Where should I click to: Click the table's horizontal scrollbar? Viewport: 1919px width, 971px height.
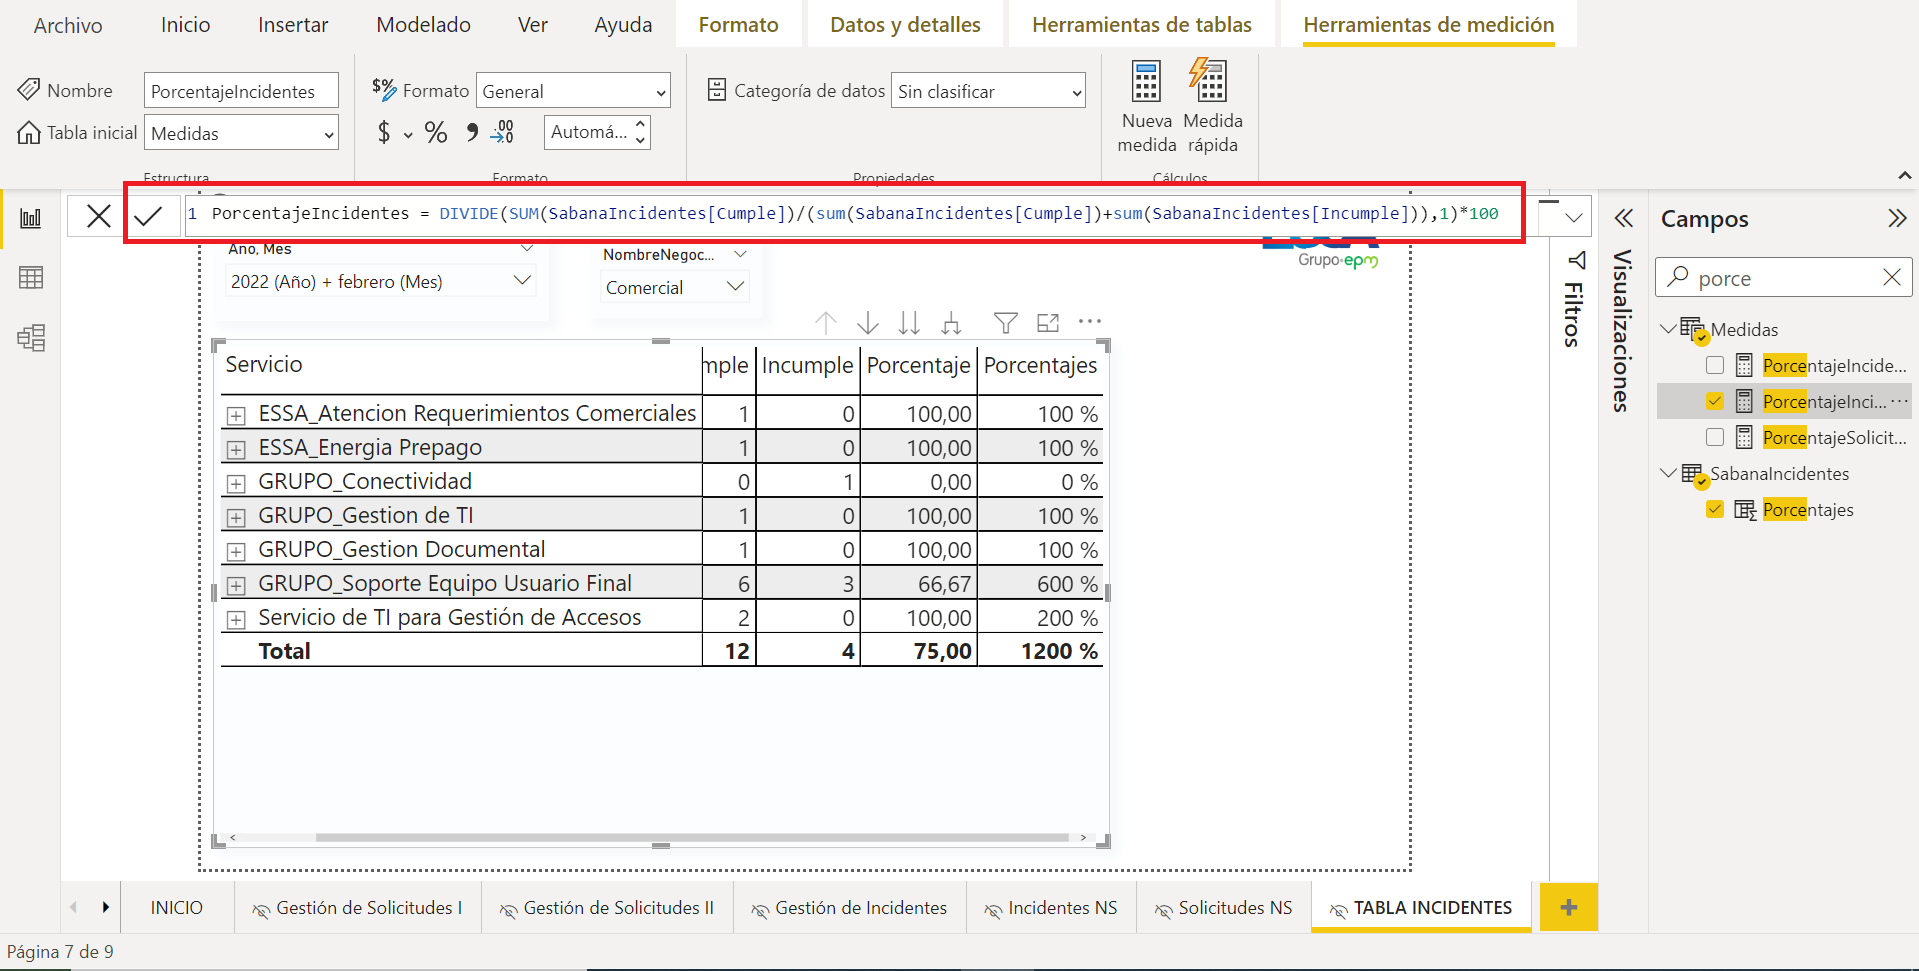click(692, 838)
